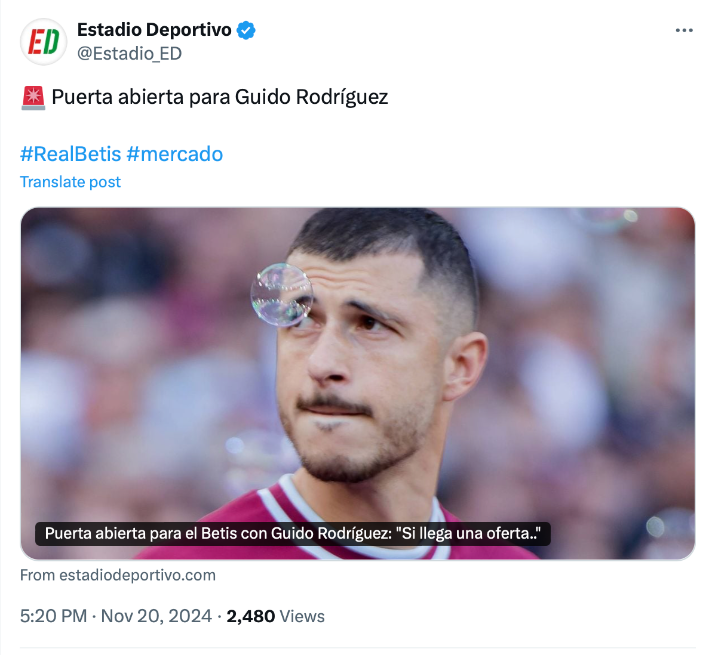The image size is (712, 655).
Task: Open the three-dot more options menu
Action: click(x=684, y=30)
